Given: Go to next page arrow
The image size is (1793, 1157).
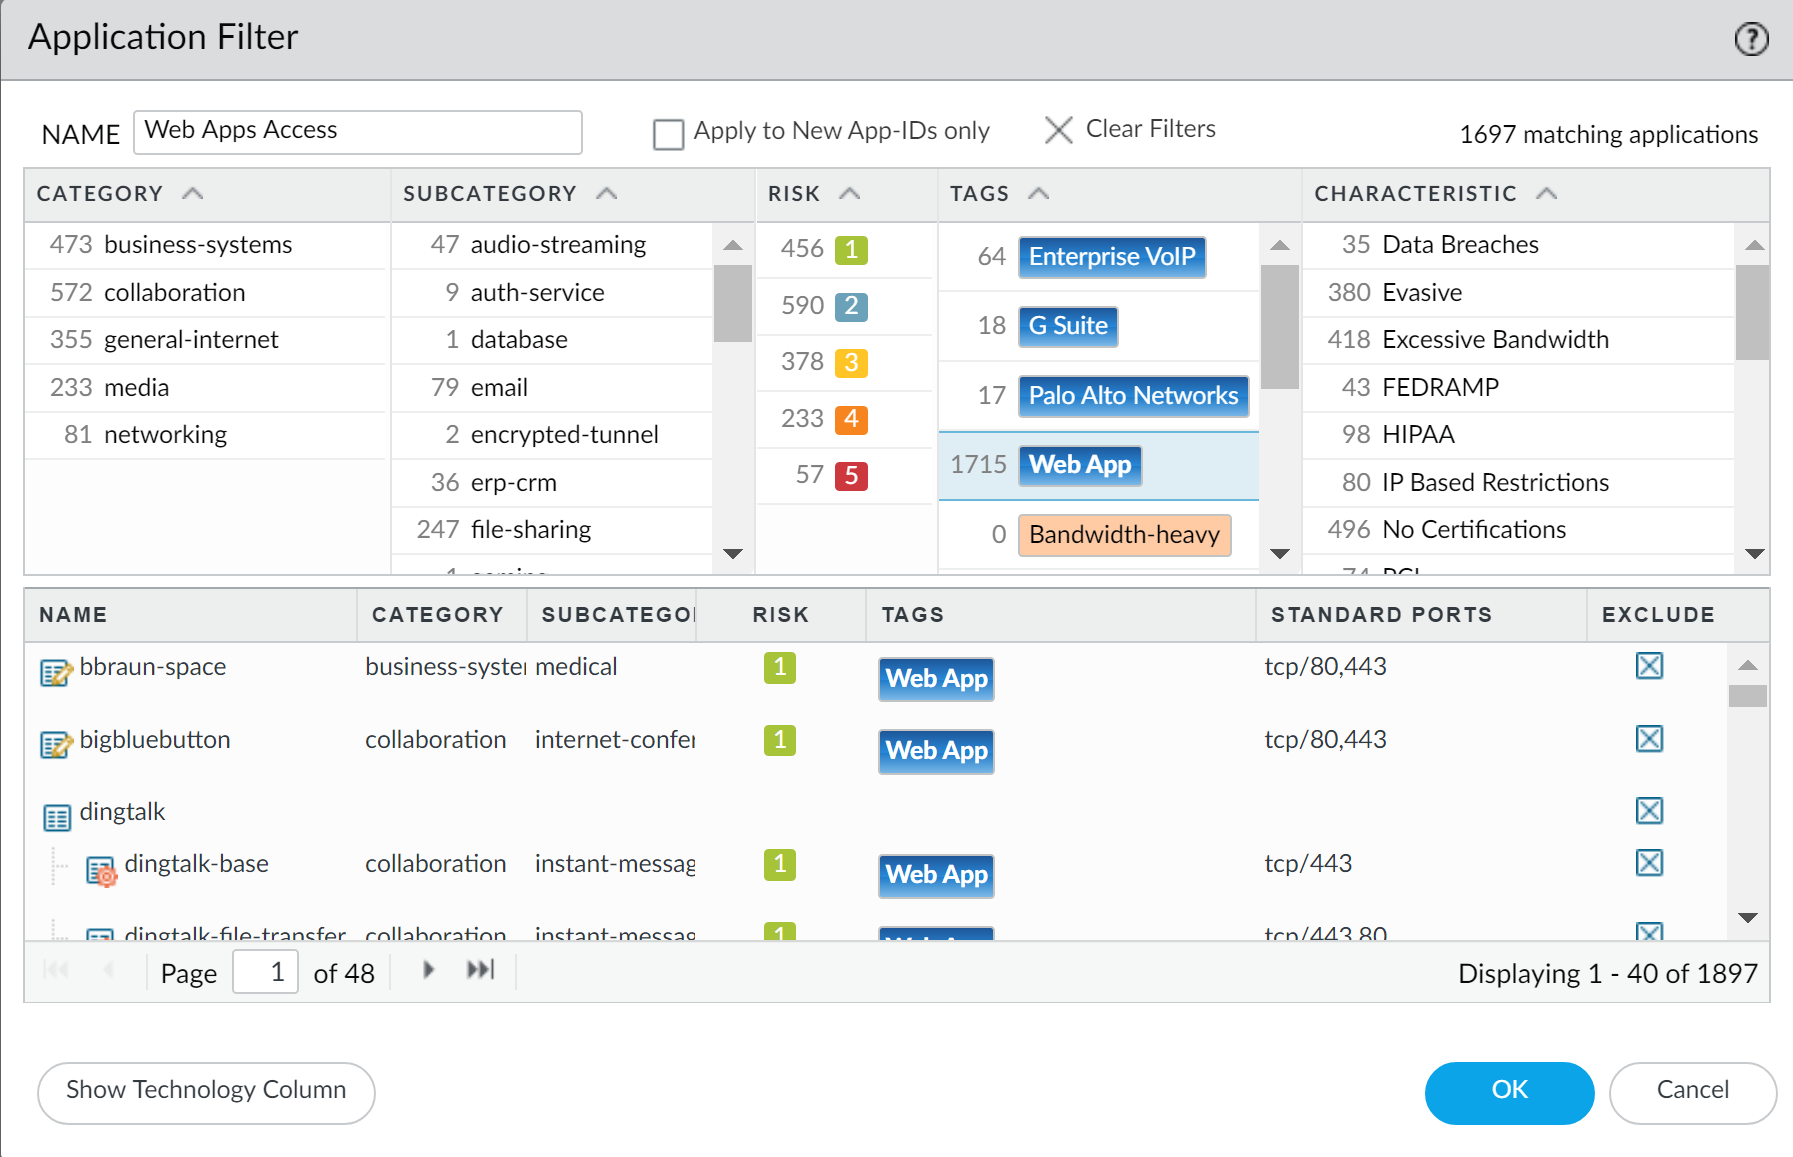Looking at the screenshot, I should [x=428, y=970].
